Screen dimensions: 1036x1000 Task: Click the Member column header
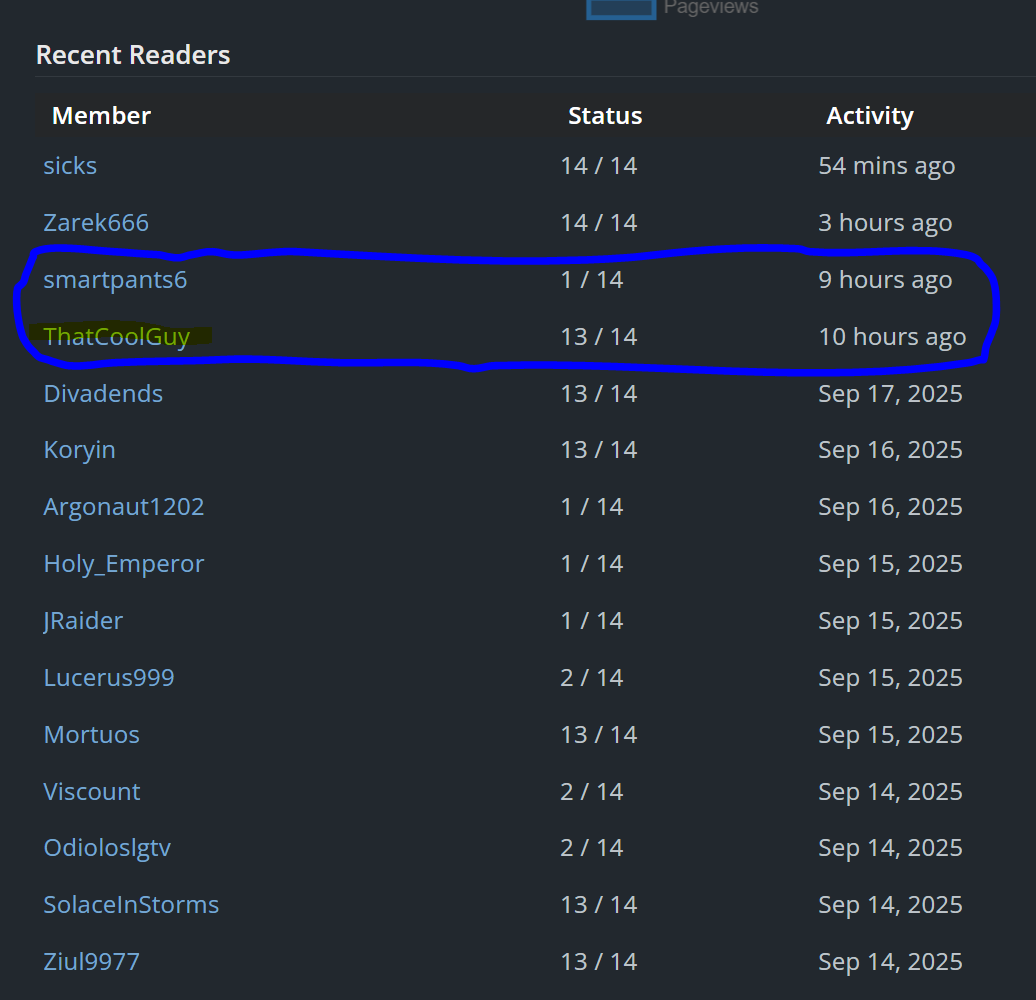(x=101, y=116)
